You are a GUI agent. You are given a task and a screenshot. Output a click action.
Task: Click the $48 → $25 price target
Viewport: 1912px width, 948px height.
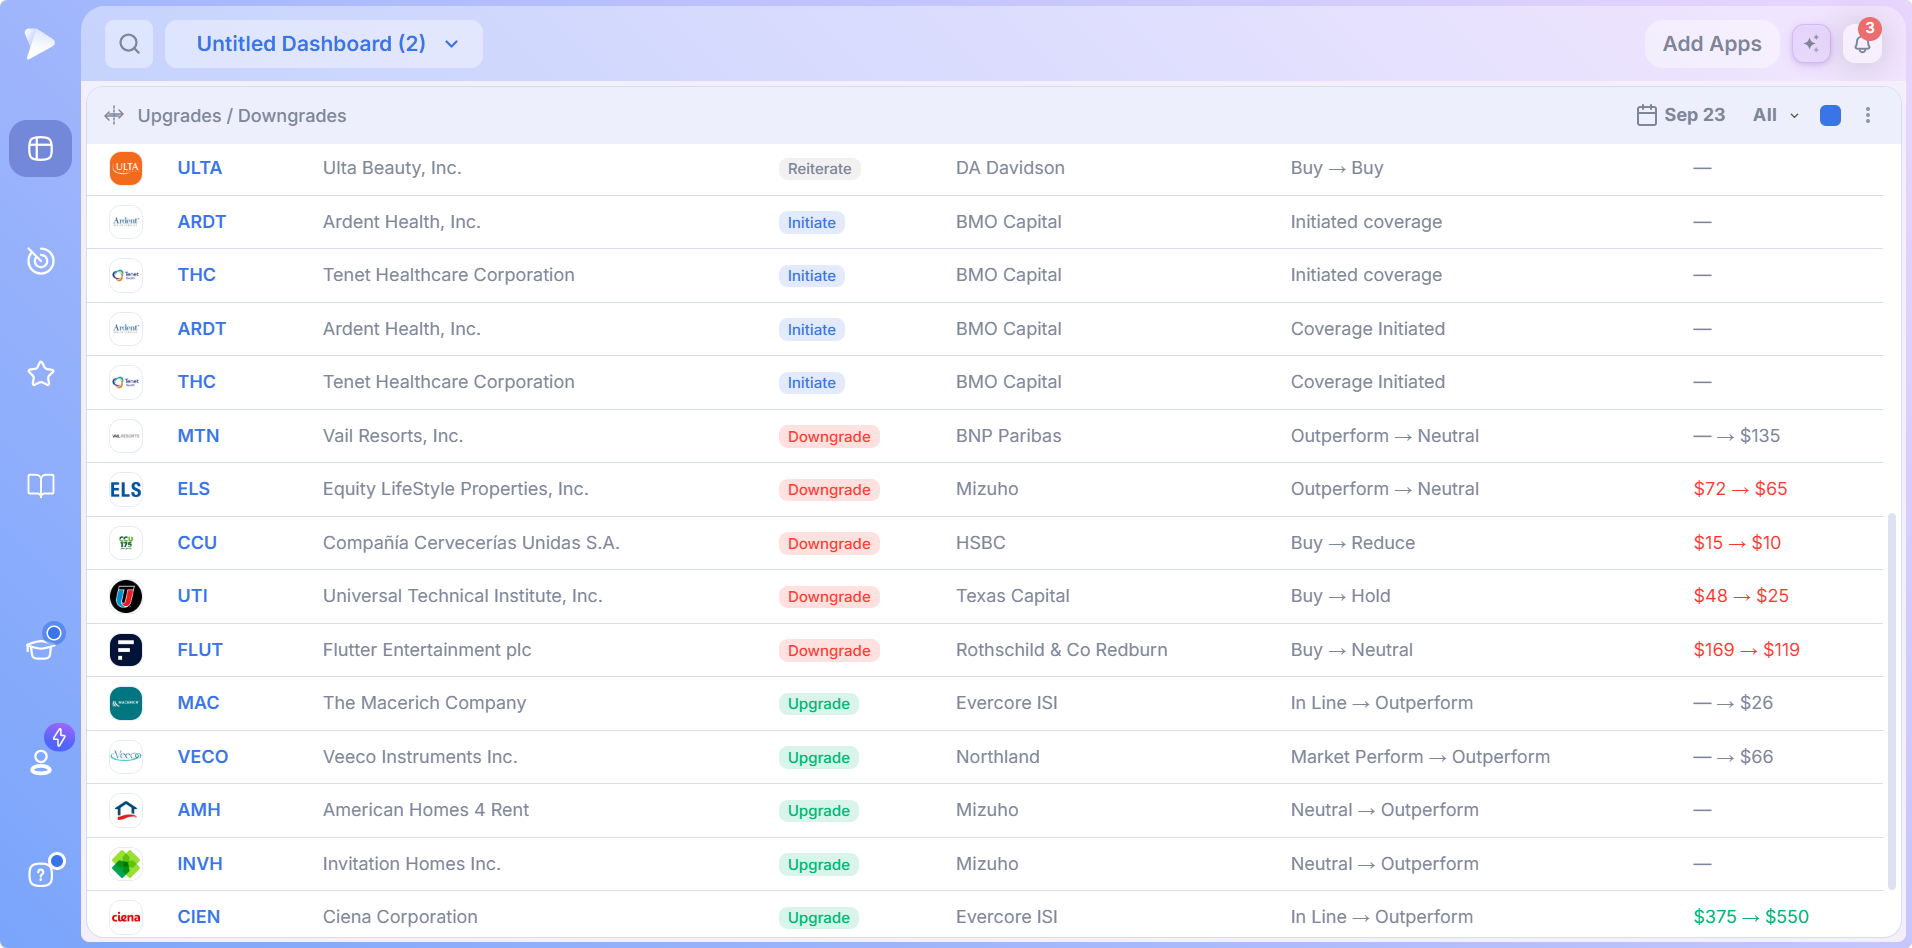click(x=1741, y=596)
